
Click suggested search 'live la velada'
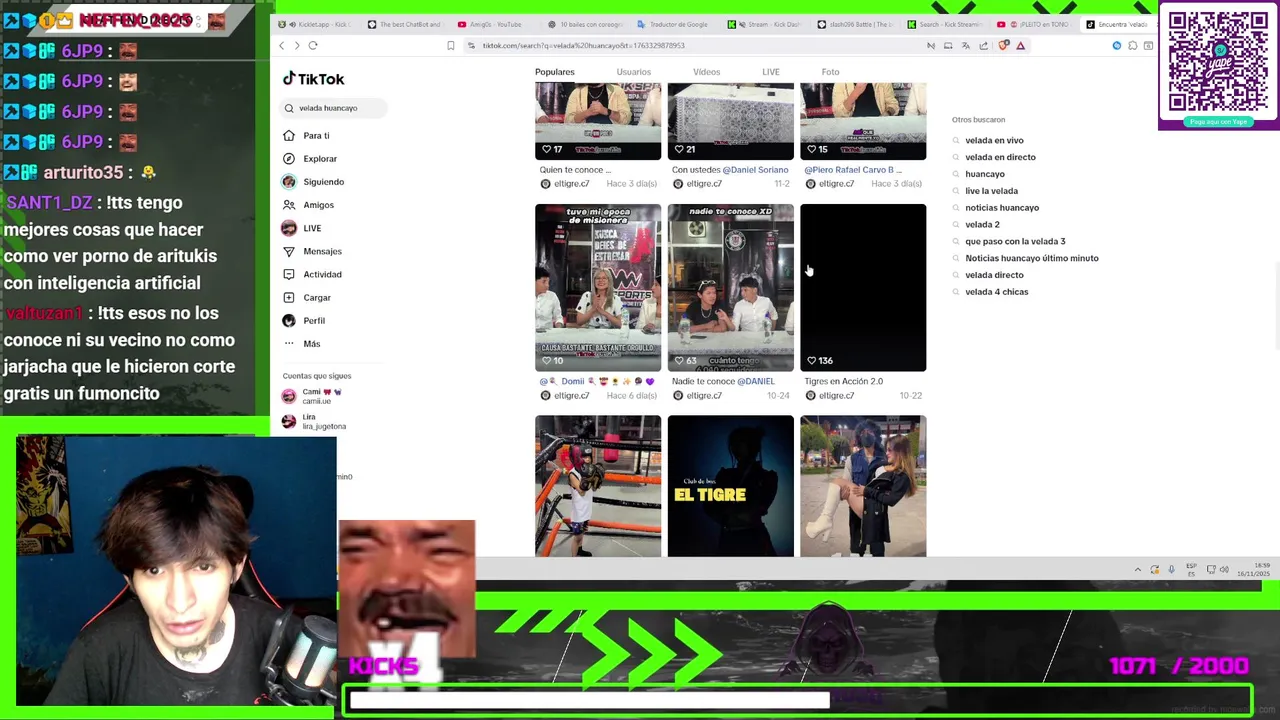click(991, 191)
